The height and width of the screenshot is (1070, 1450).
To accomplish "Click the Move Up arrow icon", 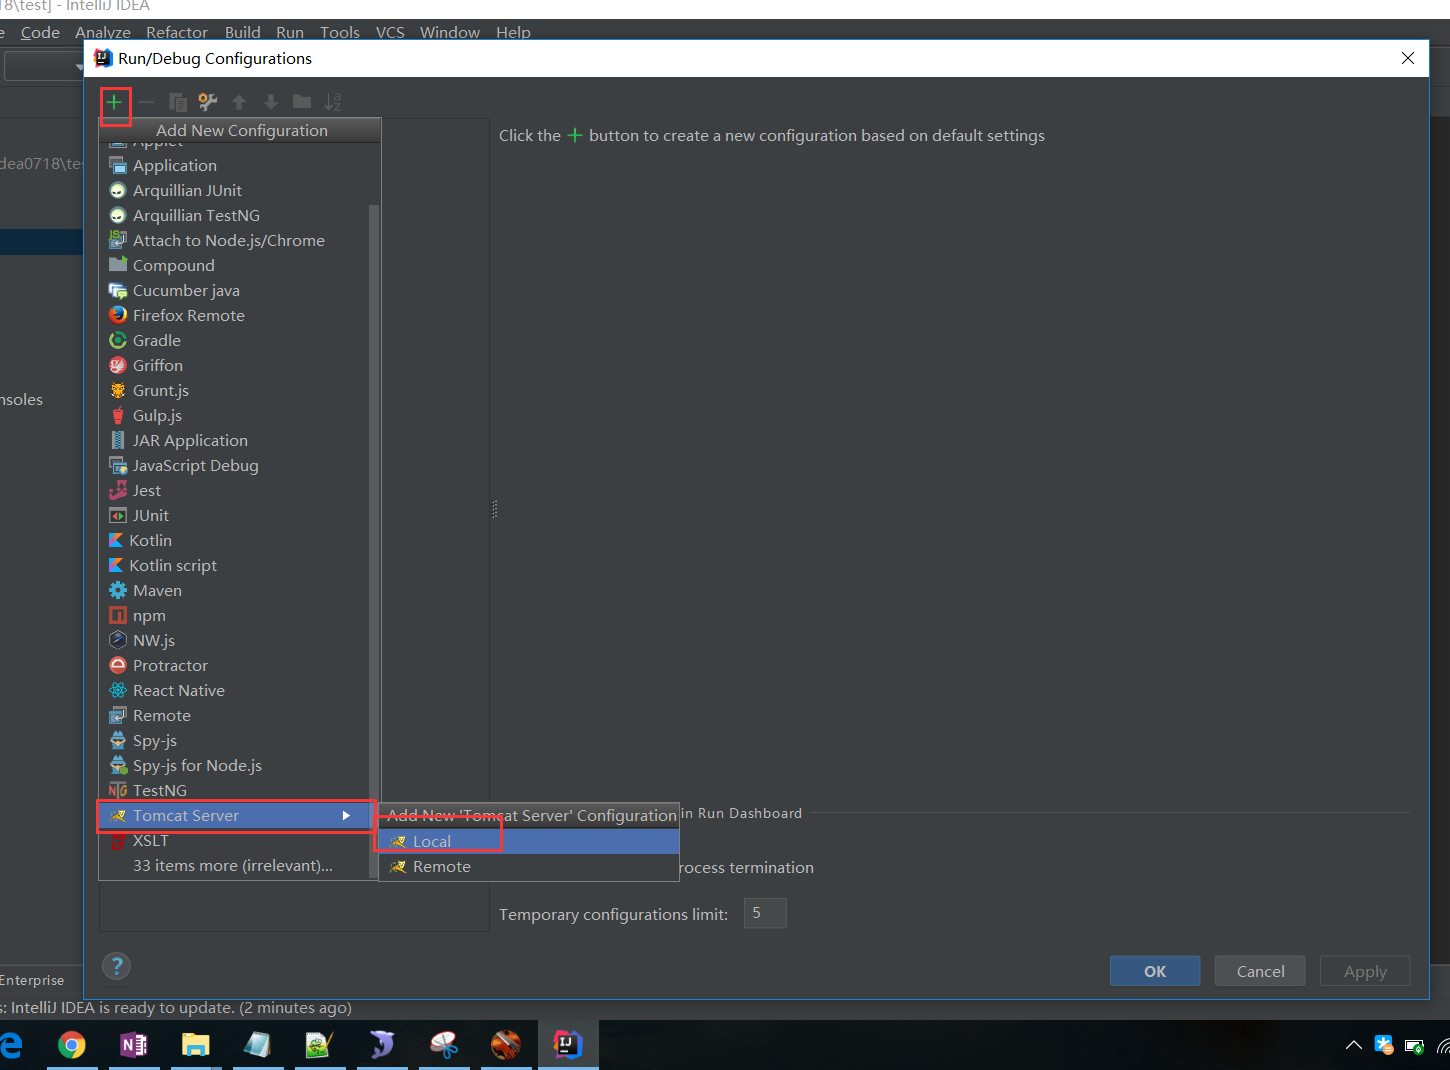I will pos(239,102).
